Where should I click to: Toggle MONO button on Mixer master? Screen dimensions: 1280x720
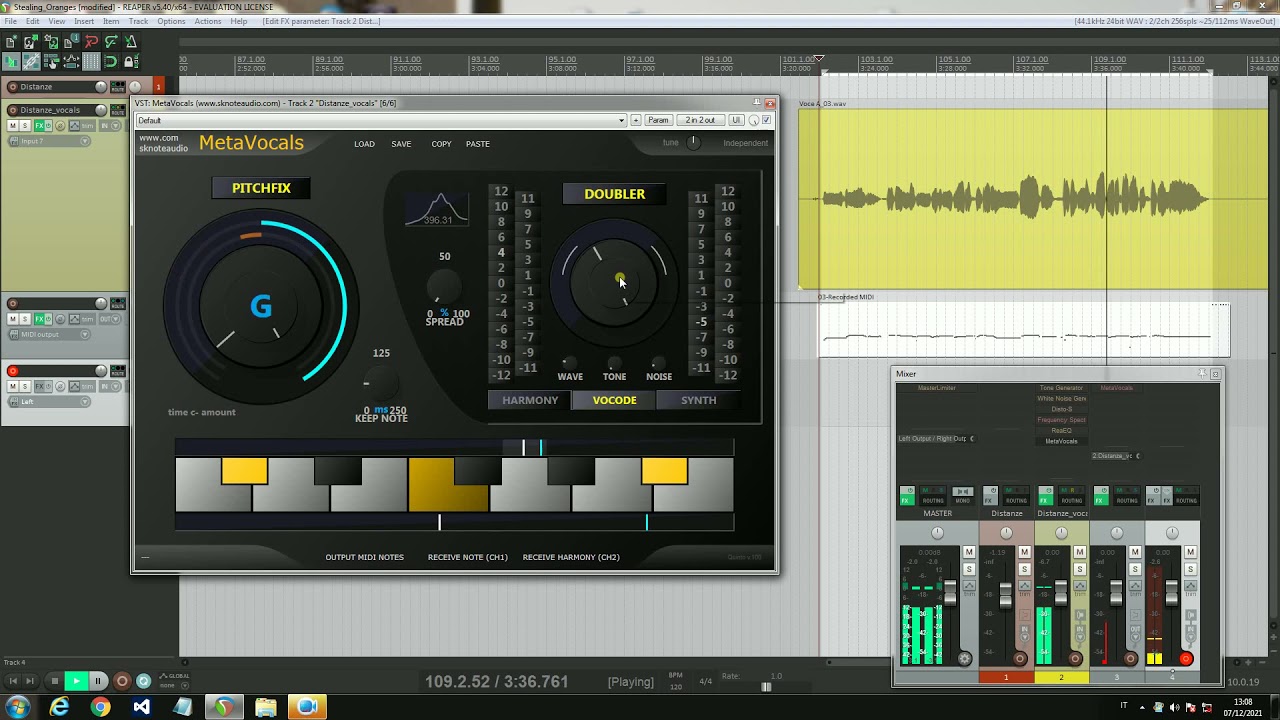(962, 496)
